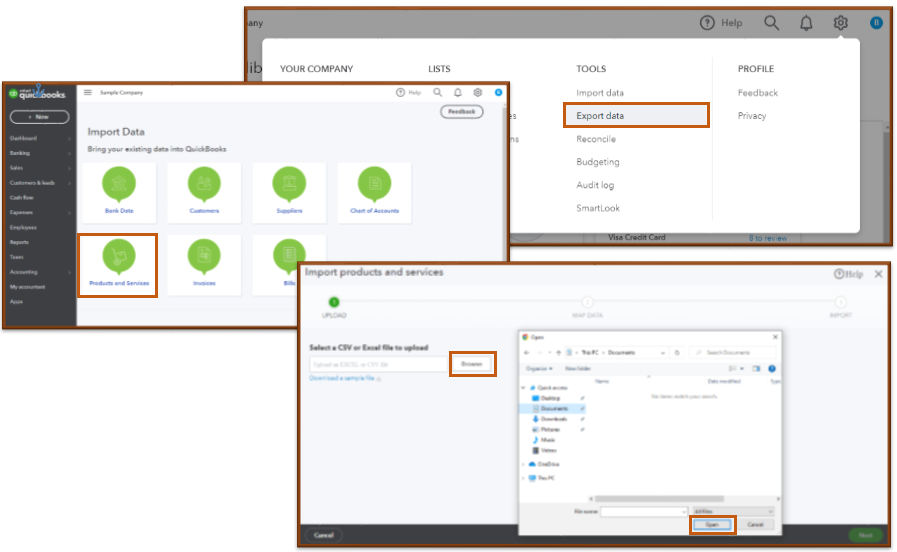The width and height of the screenshot is (897, 552).
Task: Click the Download a sample file link
Action: coord(344,379)
